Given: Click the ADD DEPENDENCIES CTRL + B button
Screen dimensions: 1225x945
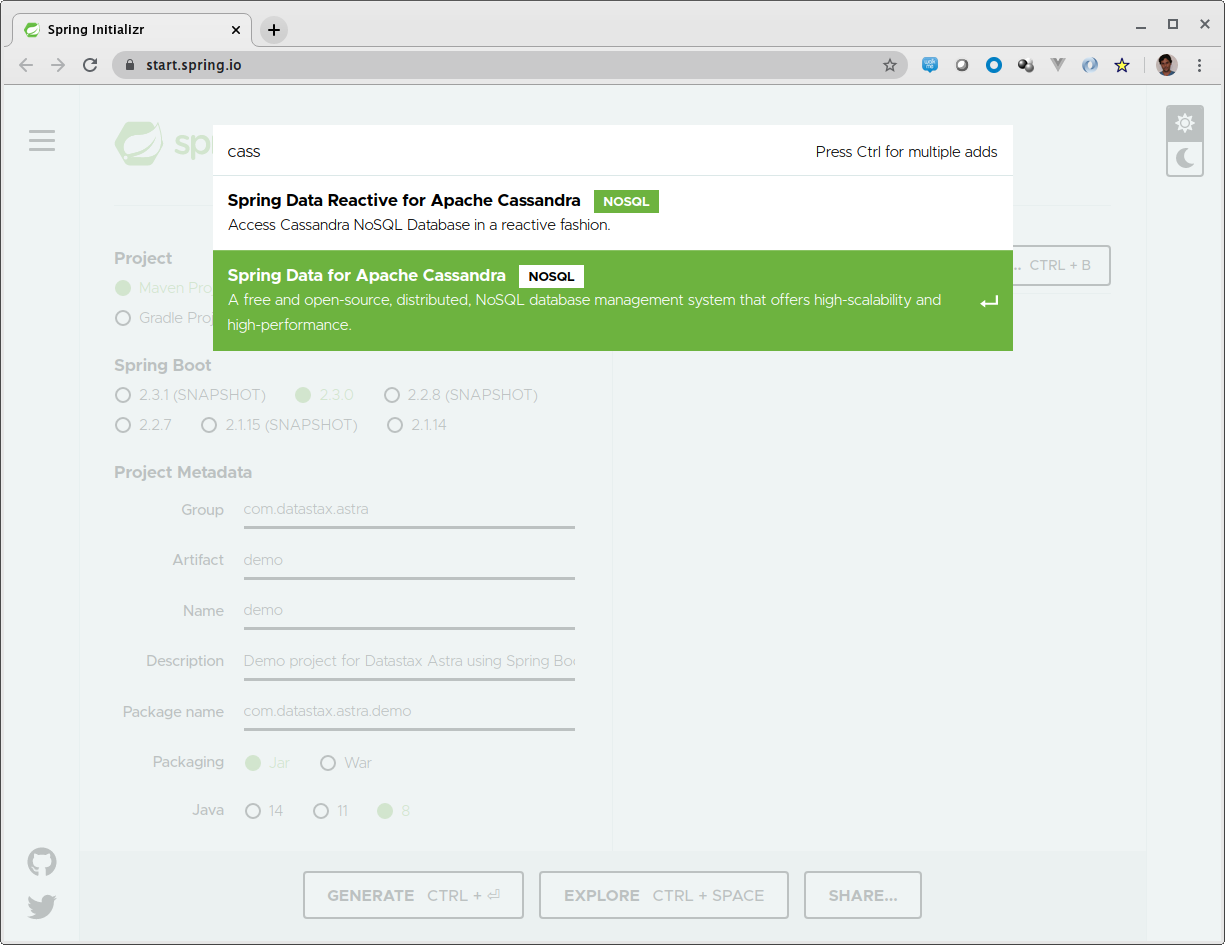Looking at the screenshot, I should coord(1061,265).
